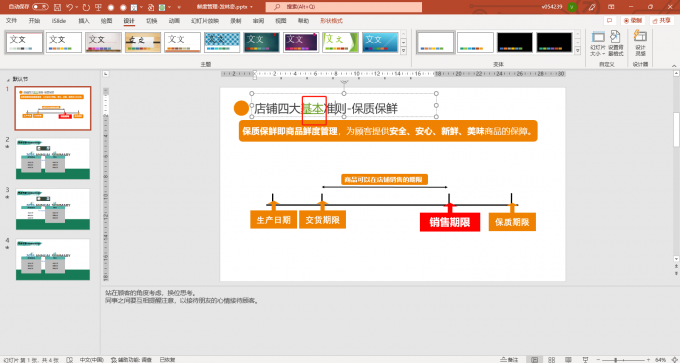Click the spell-check book icon in status bar
Image resolution: width=680 pixels, height=363 pixels.
pyautogui.click(x=69, y=360)
